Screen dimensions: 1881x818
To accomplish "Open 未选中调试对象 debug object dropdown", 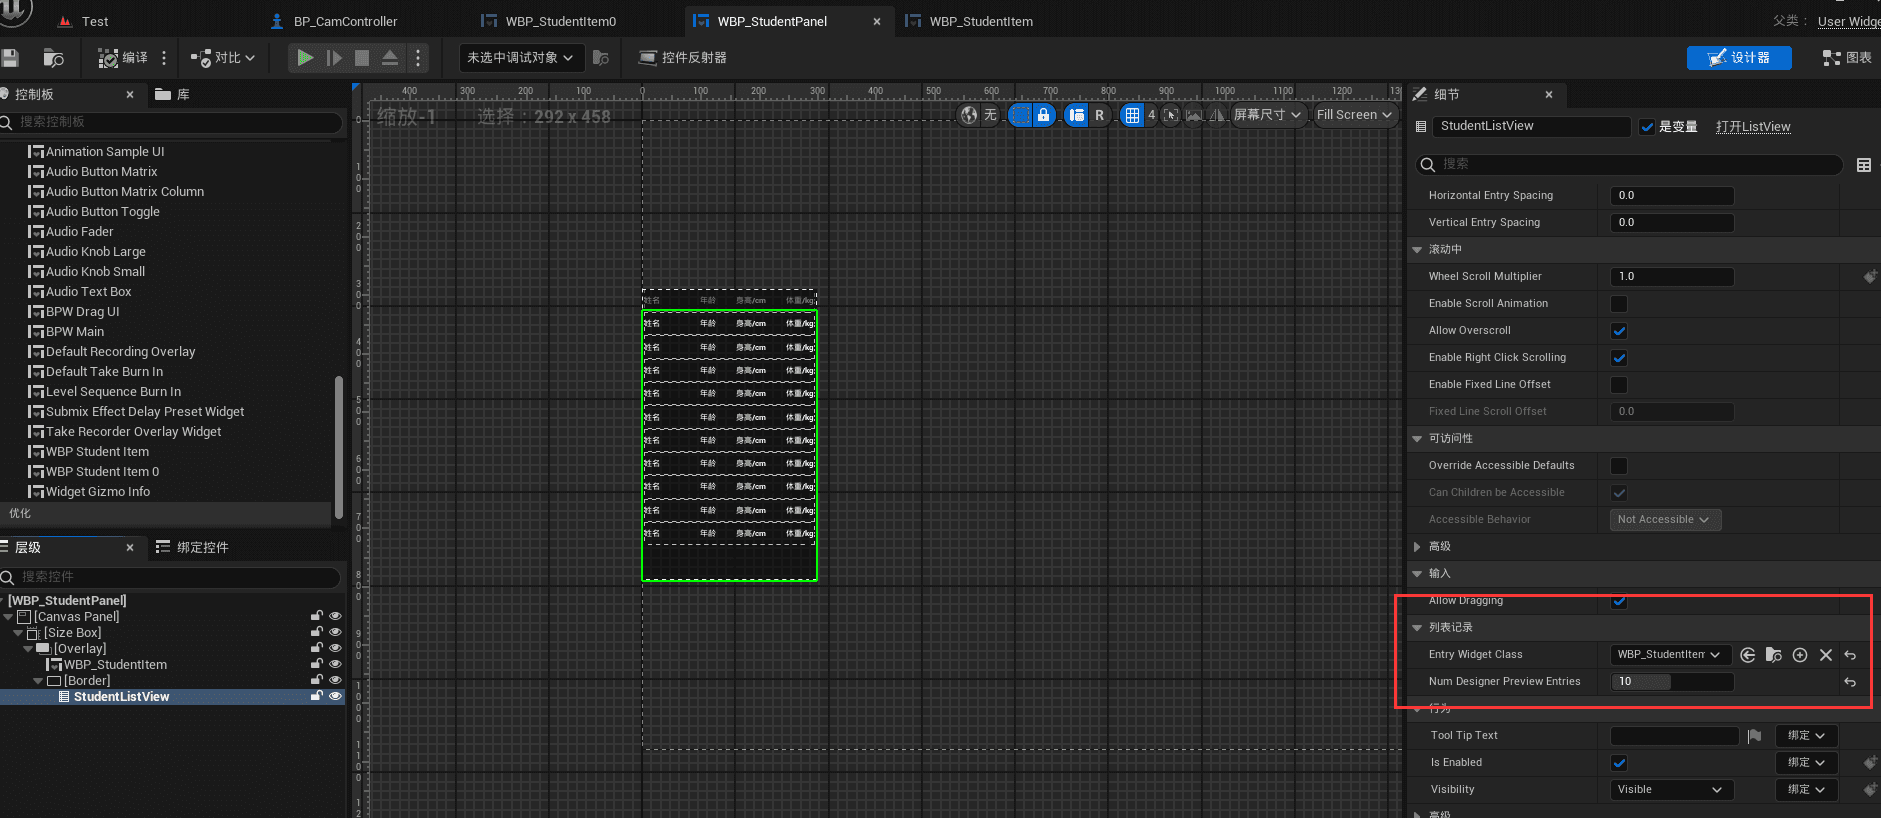I will point(520,58).
